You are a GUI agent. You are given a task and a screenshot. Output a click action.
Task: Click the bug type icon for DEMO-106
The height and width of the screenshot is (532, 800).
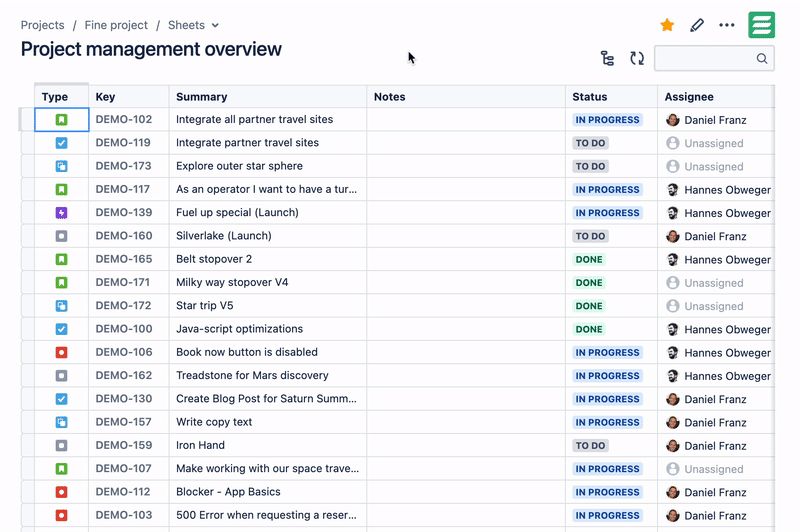point(61,353)
